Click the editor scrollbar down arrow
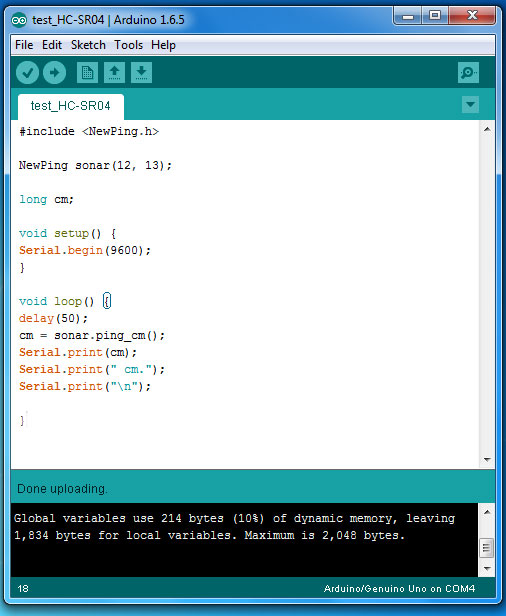506x616 pixels. click(487, 459)
